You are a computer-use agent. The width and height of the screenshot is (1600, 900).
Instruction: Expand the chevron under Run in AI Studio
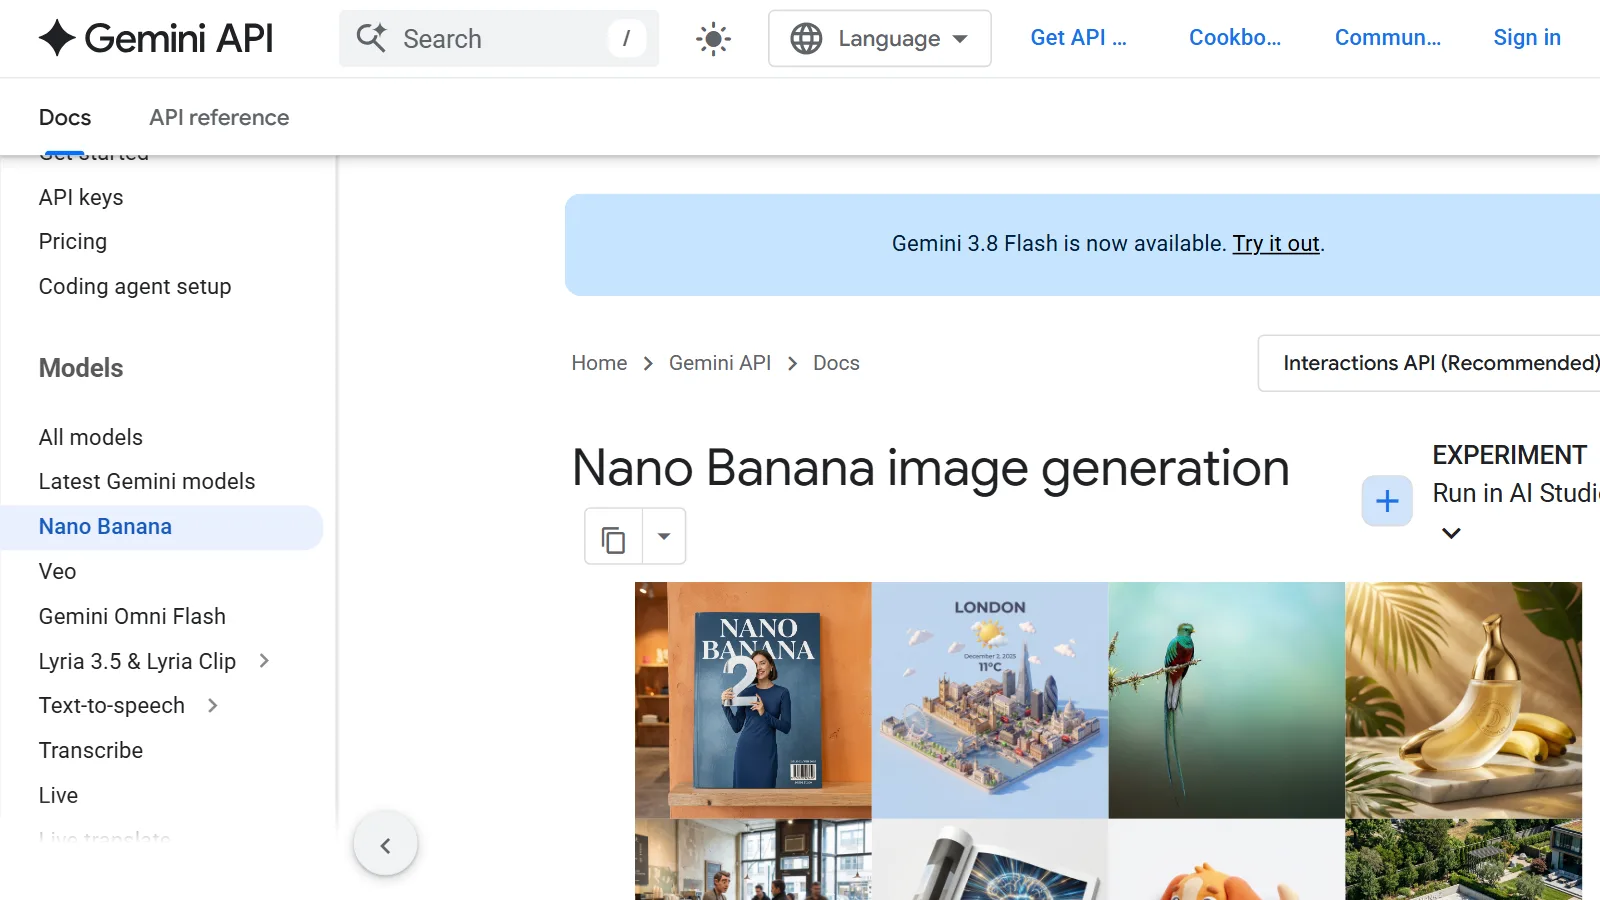[1451, 533]
